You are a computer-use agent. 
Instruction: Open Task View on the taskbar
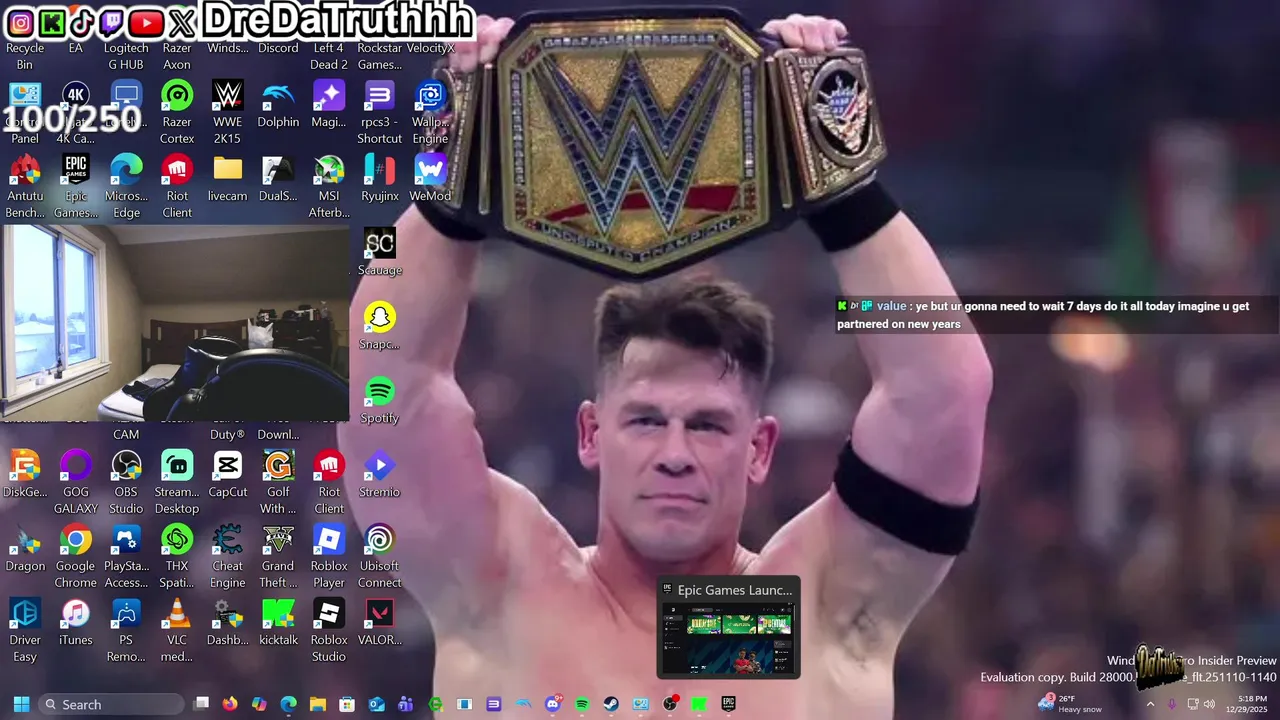pos(201,704)
